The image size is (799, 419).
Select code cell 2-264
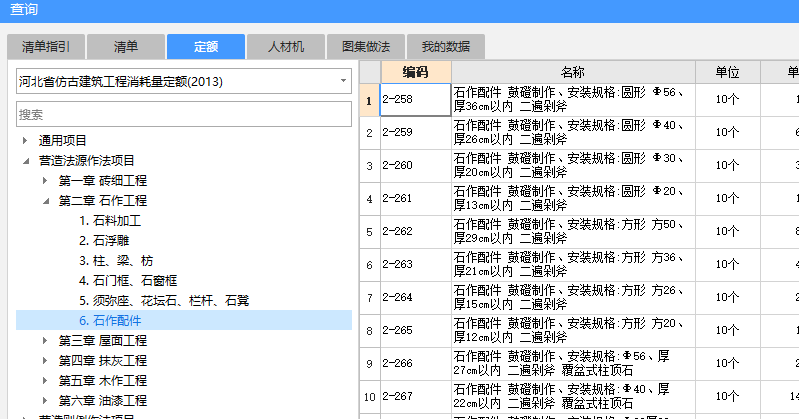[416, 298]
